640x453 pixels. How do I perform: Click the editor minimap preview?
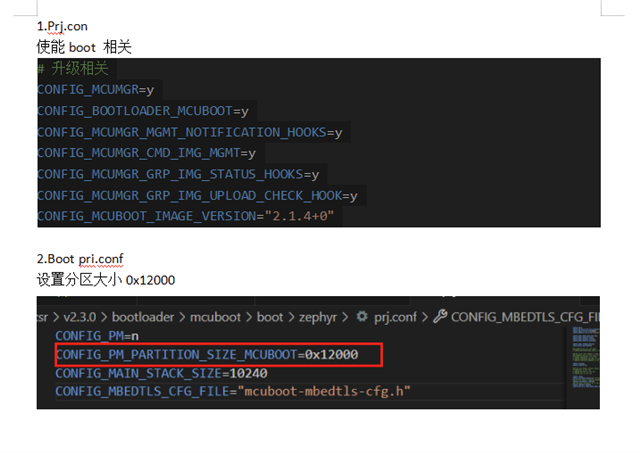[x=586, y=358]
